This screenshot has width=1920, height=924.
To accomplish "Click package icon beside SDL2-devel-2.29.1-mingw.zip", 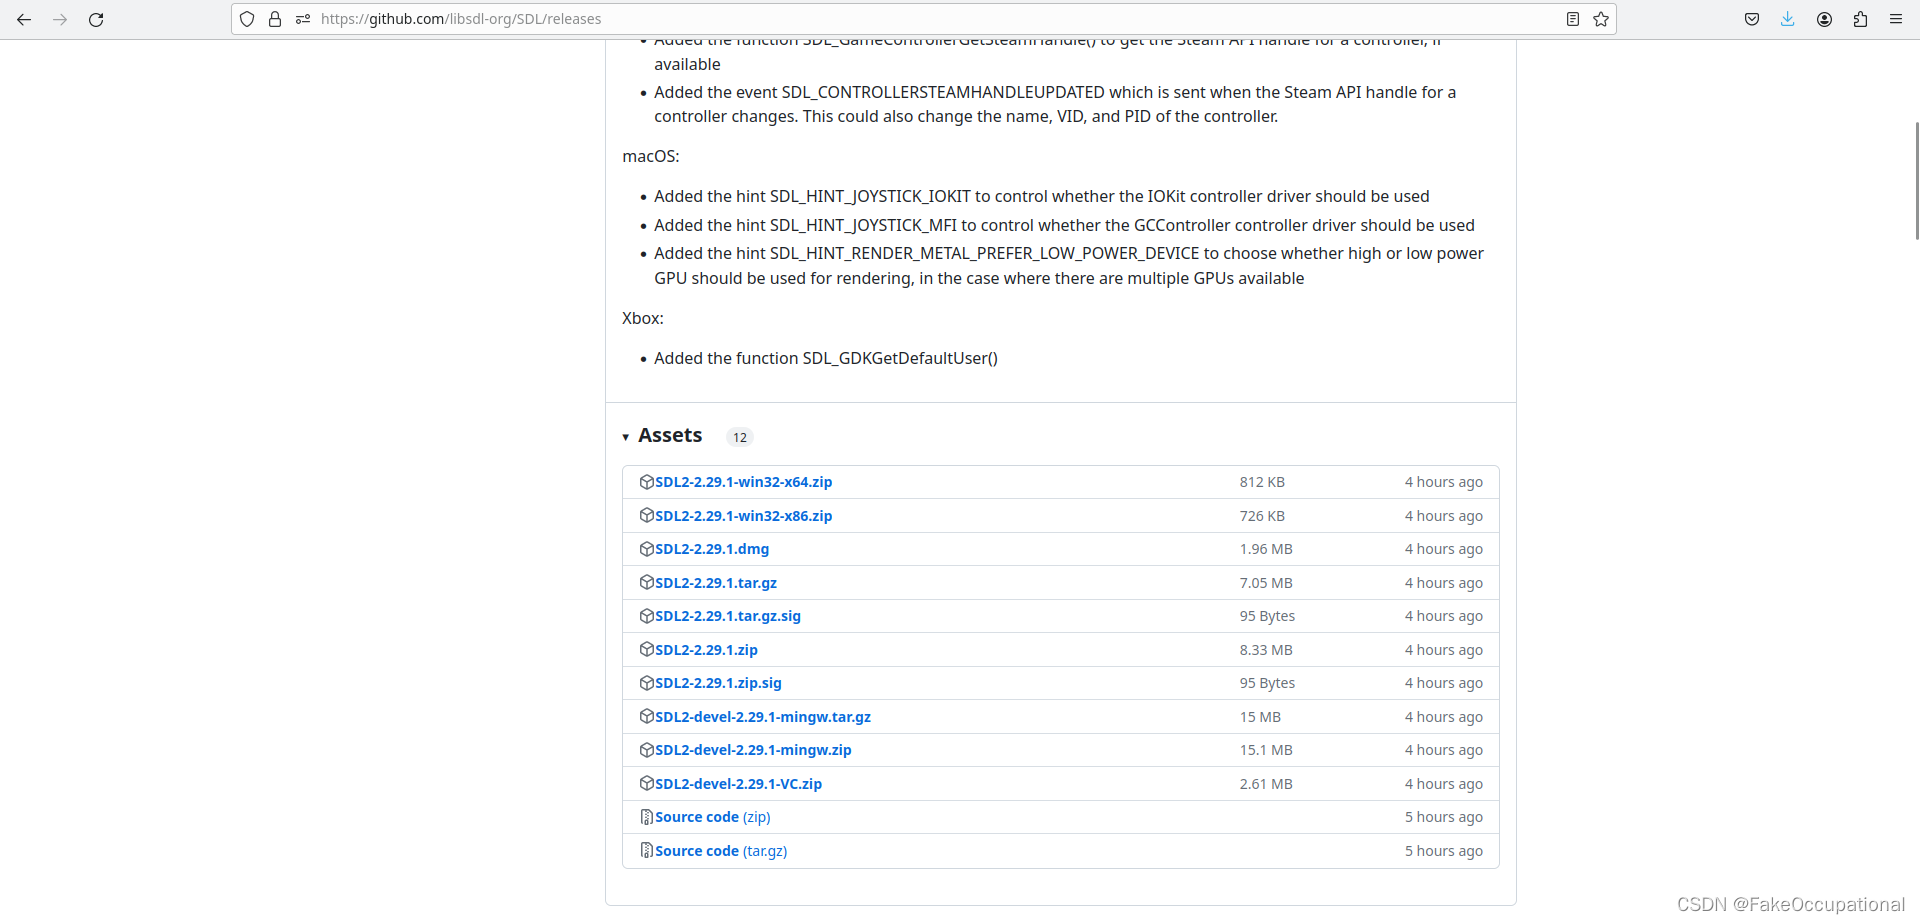I will pyautogui.click(x=647, y=750).
